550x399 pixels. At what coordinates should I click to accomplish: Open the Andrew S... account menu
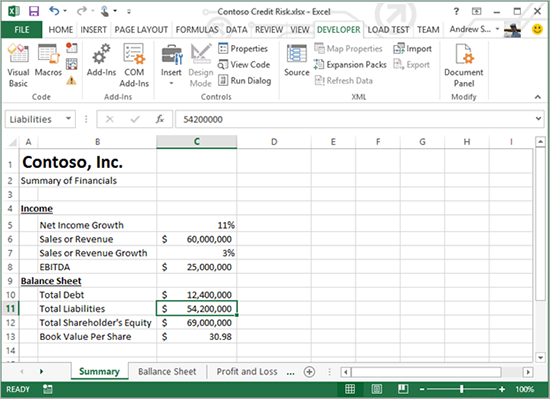474,29
